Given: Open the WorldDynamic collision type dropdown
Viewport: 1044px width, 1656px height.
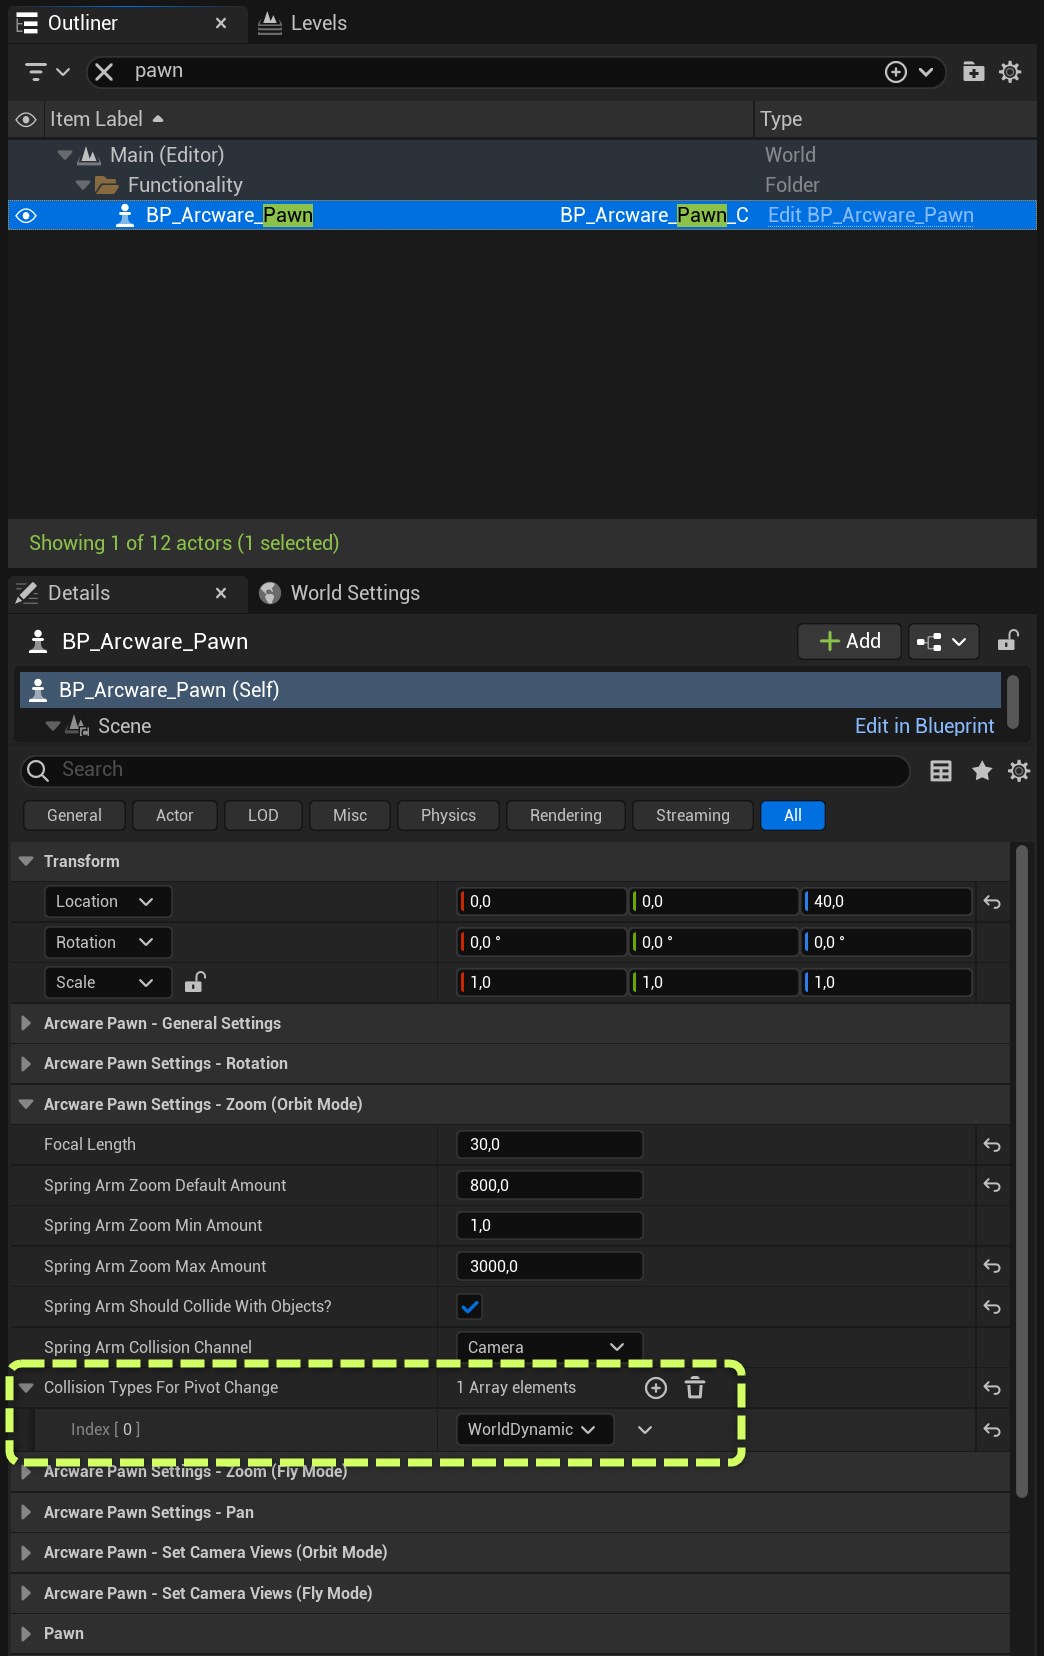Looking at the screenshot, I should (x=533, y=1429).
